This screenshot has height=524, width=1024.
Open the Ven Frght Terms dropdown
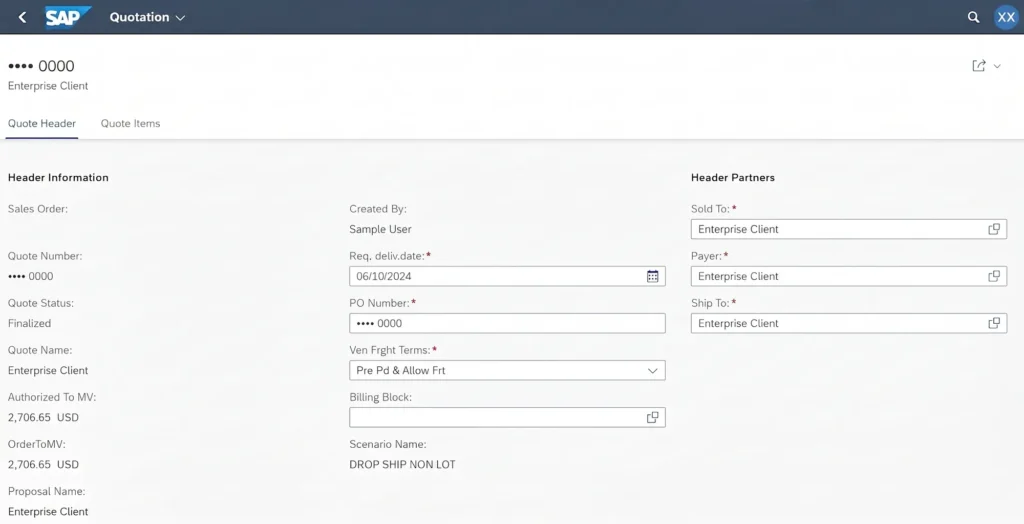507,370
